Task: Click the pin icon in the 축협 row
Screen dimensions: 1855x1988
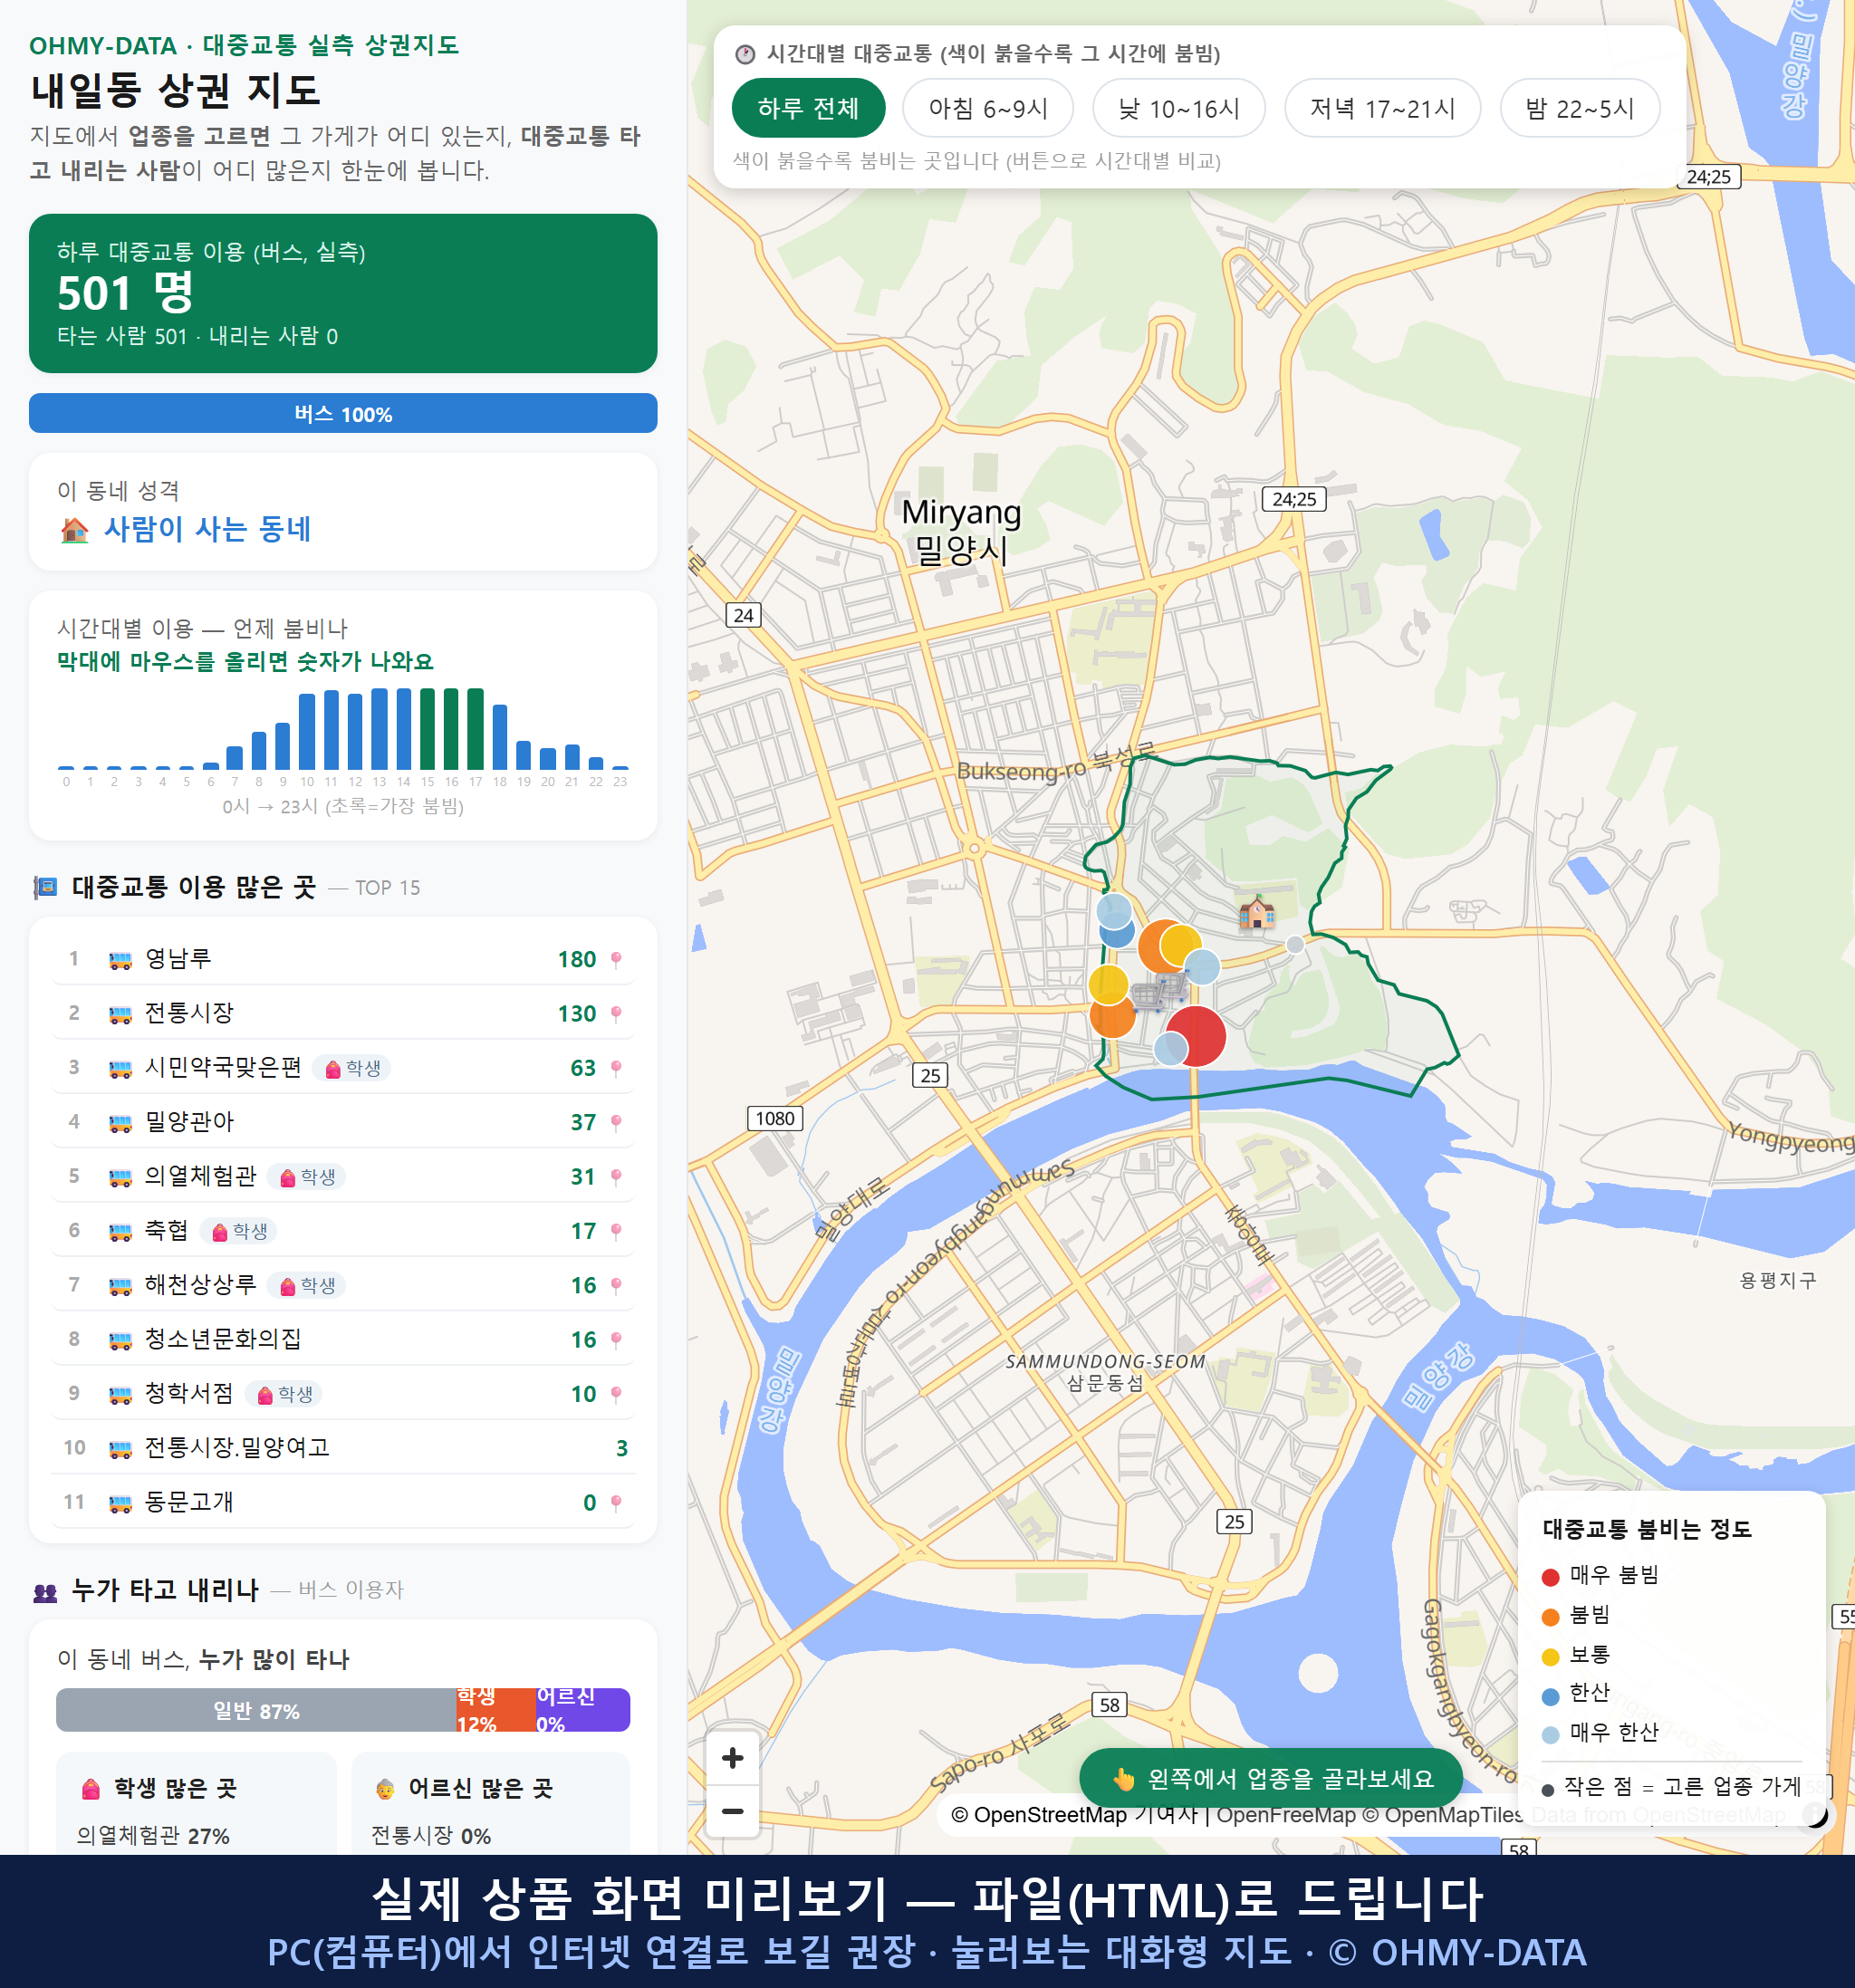Action: coord(616,1231)
